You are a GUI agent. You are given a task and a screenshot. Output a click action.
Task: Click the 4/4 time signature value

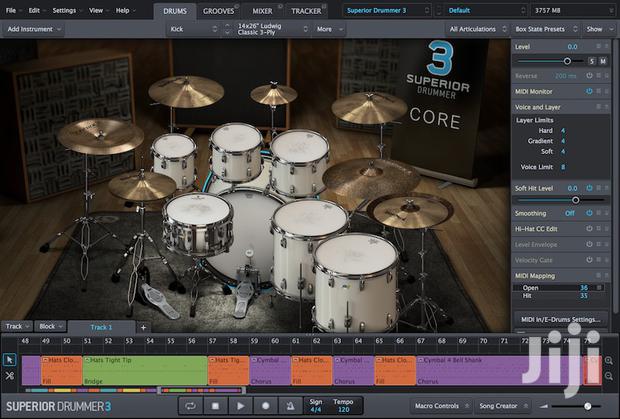(x=316, y=410)
